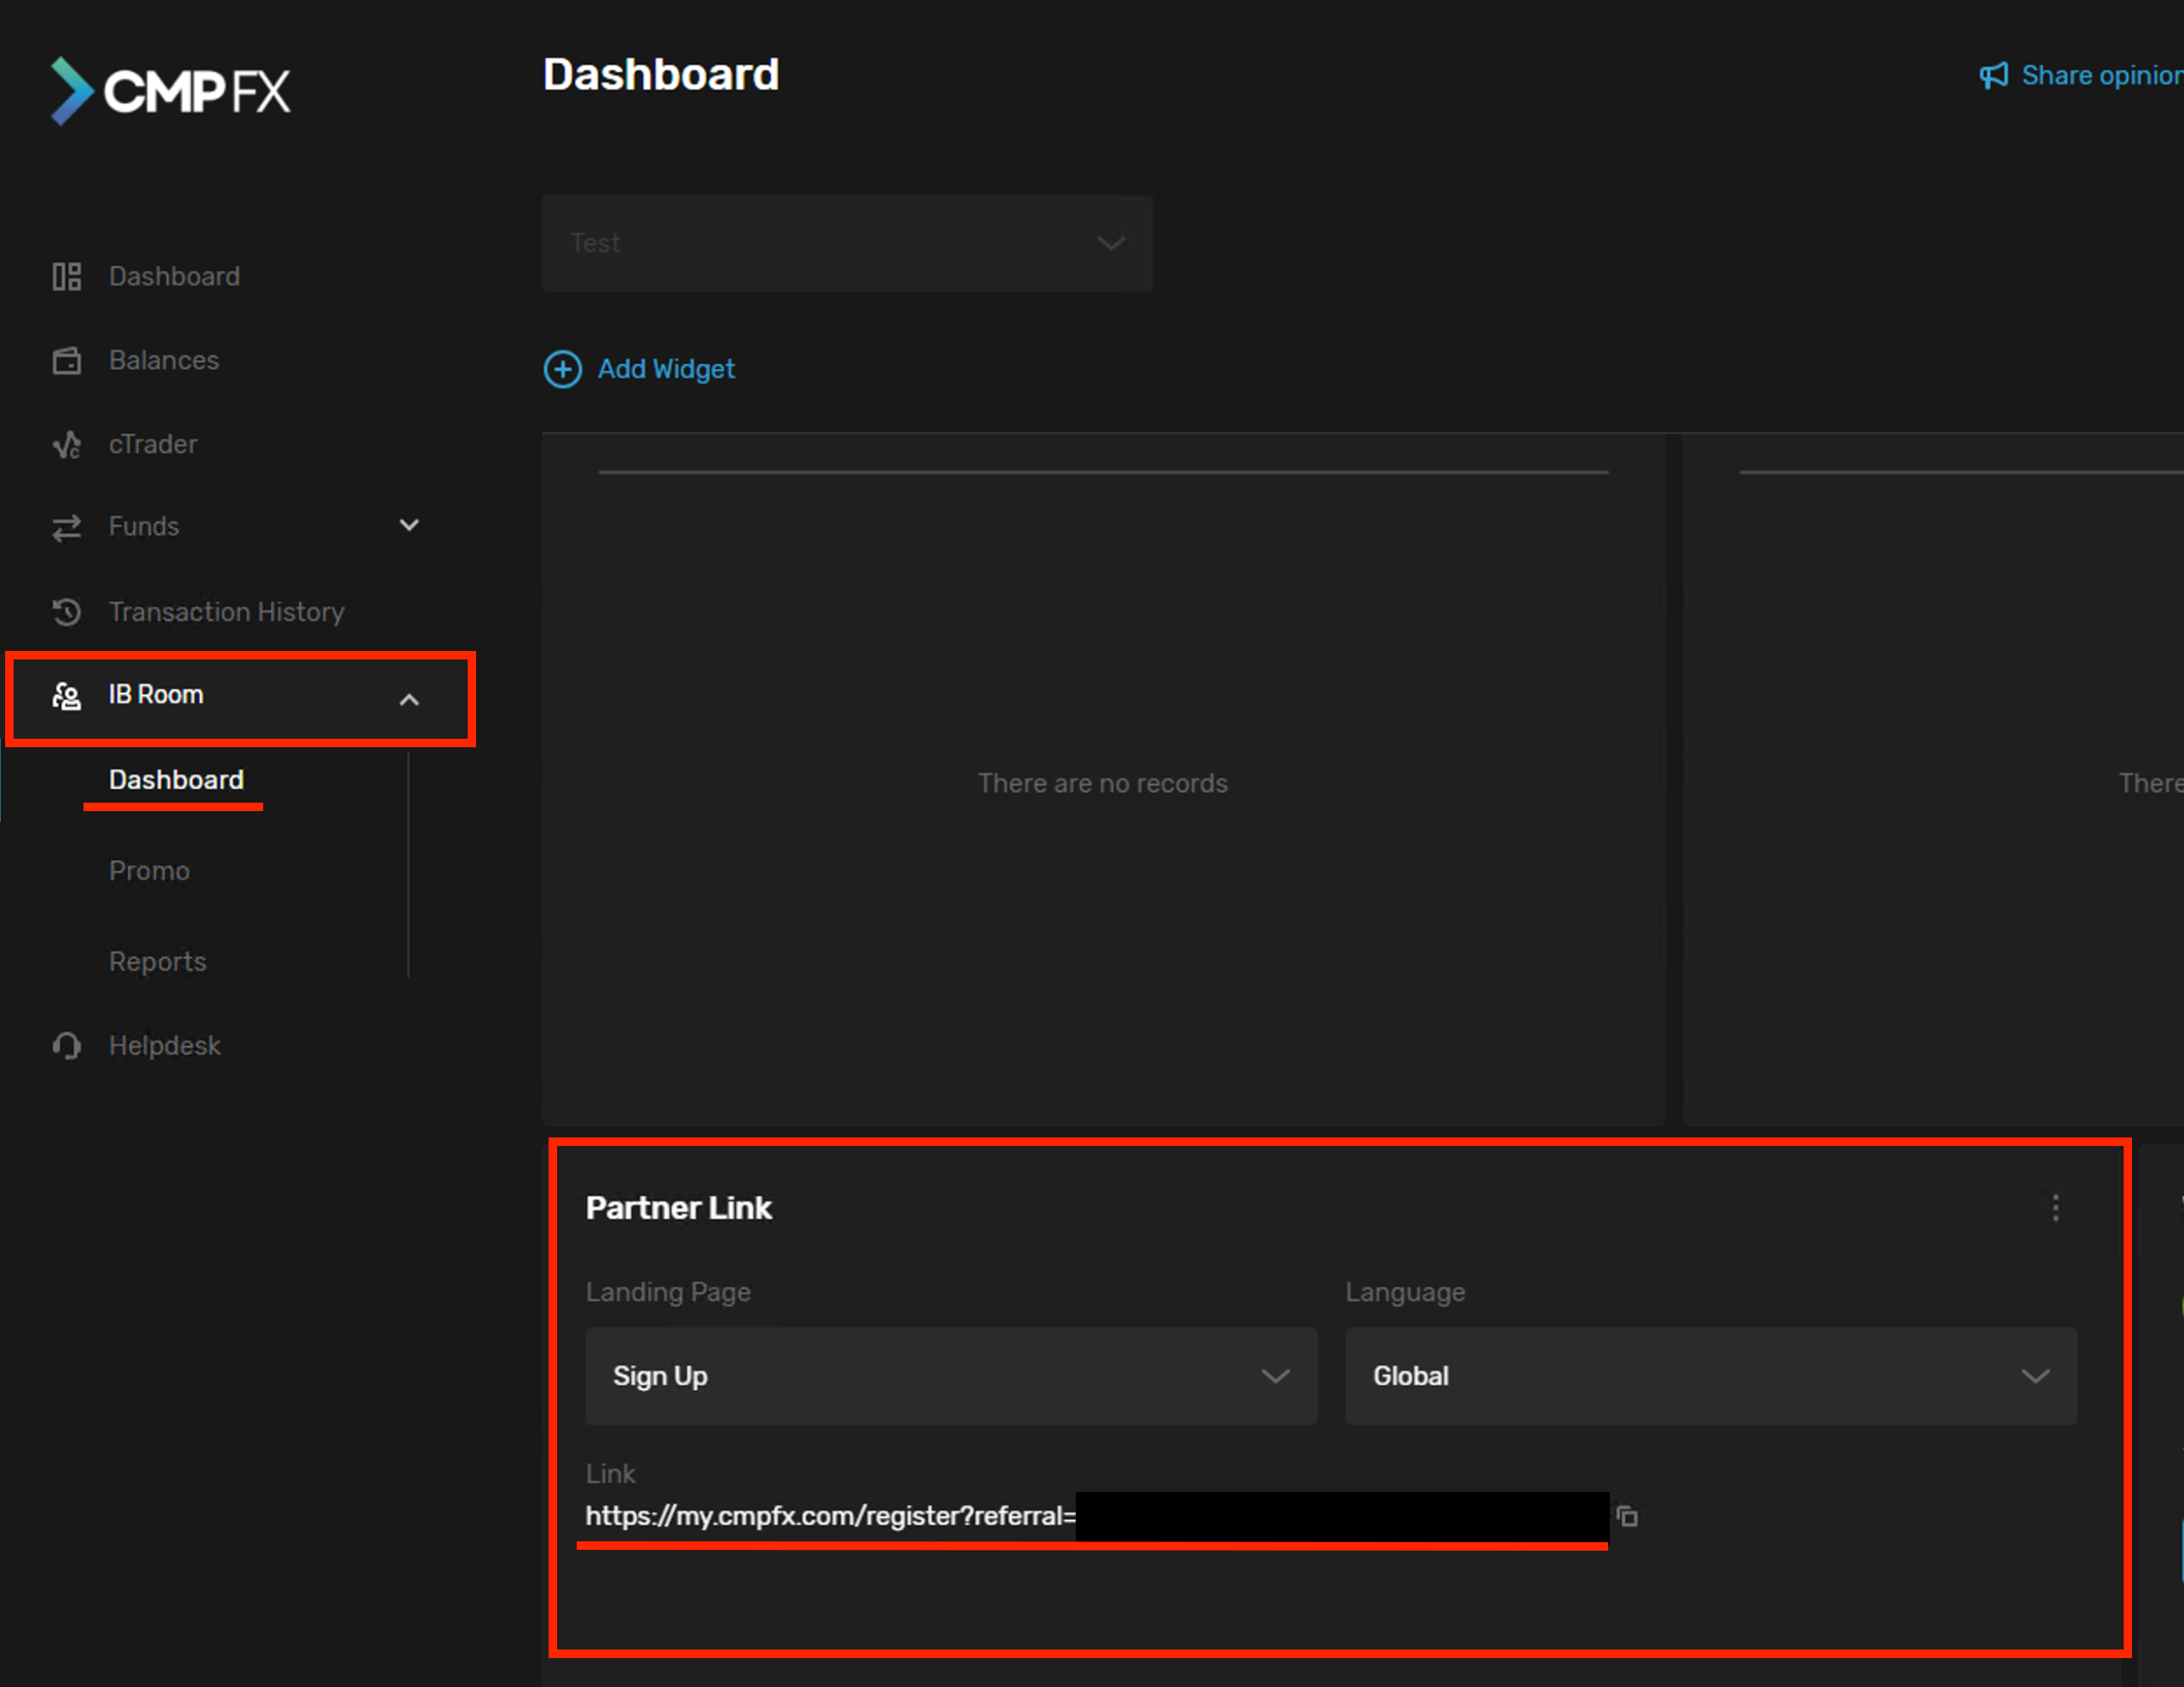
Task: Open Partner Link widget three-dot menu
Action: tap(2055, 1208)
